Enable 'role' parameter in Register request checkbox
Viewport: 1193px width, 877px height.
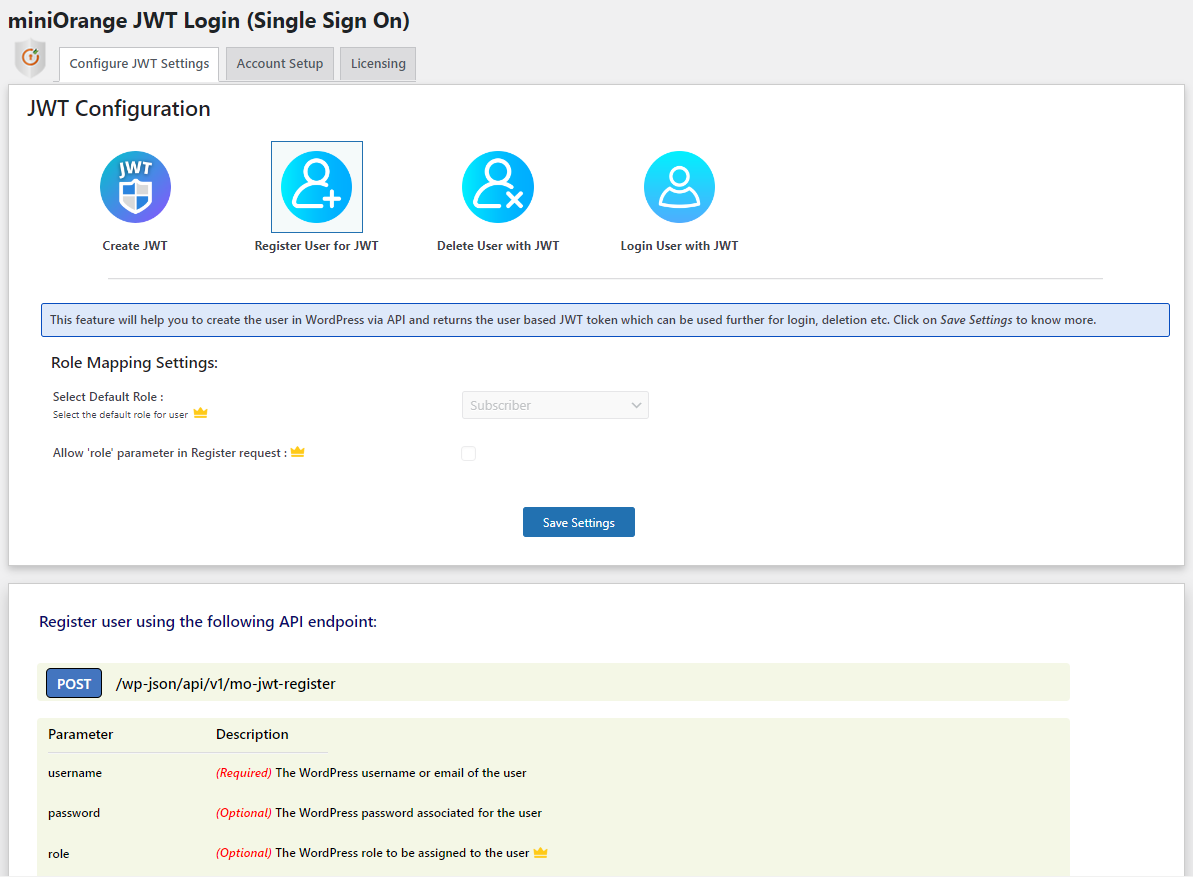(469, 453)
